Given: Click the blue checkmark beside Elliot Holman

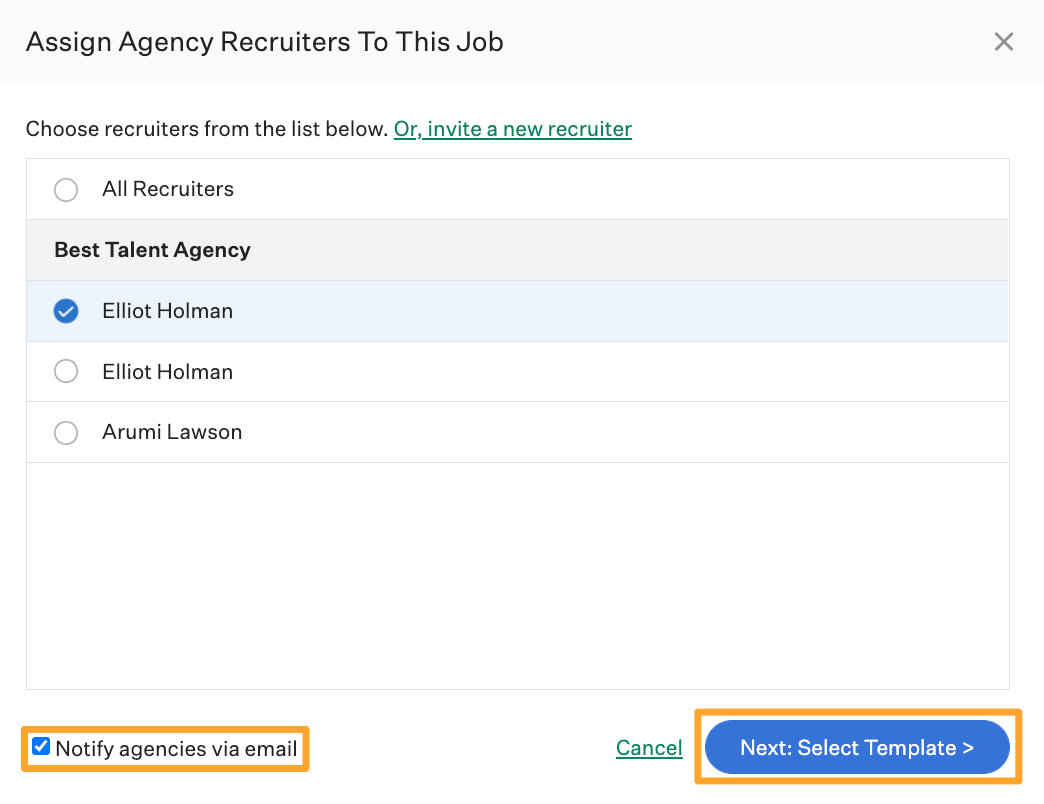Looking at the screenshot, I should 66,311.
